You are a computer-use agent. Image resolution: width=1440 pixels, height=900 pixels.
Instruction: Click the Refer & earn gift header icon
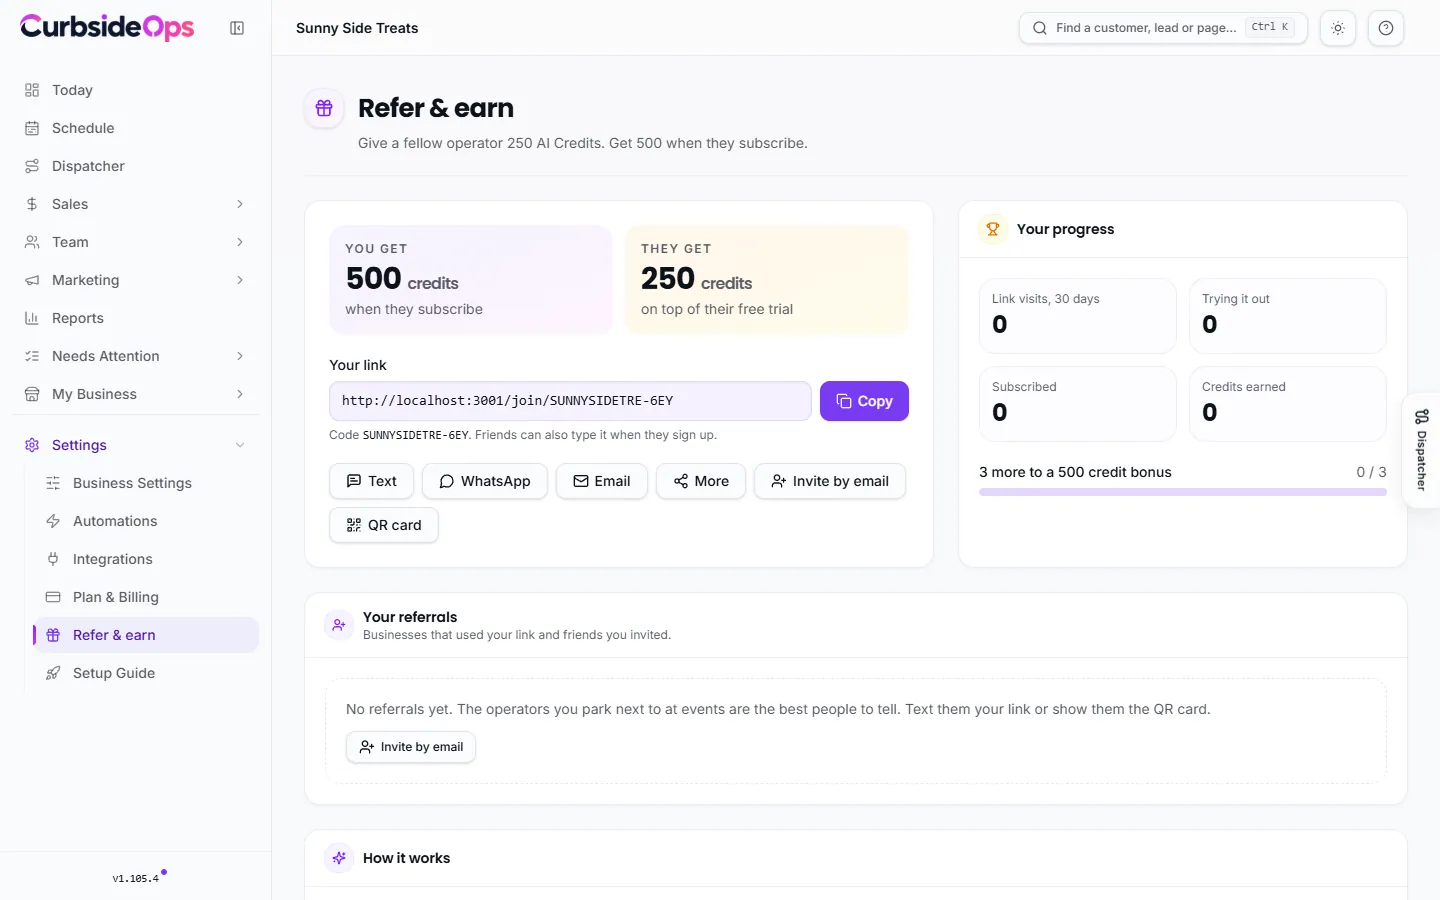[x=324, y=108]
